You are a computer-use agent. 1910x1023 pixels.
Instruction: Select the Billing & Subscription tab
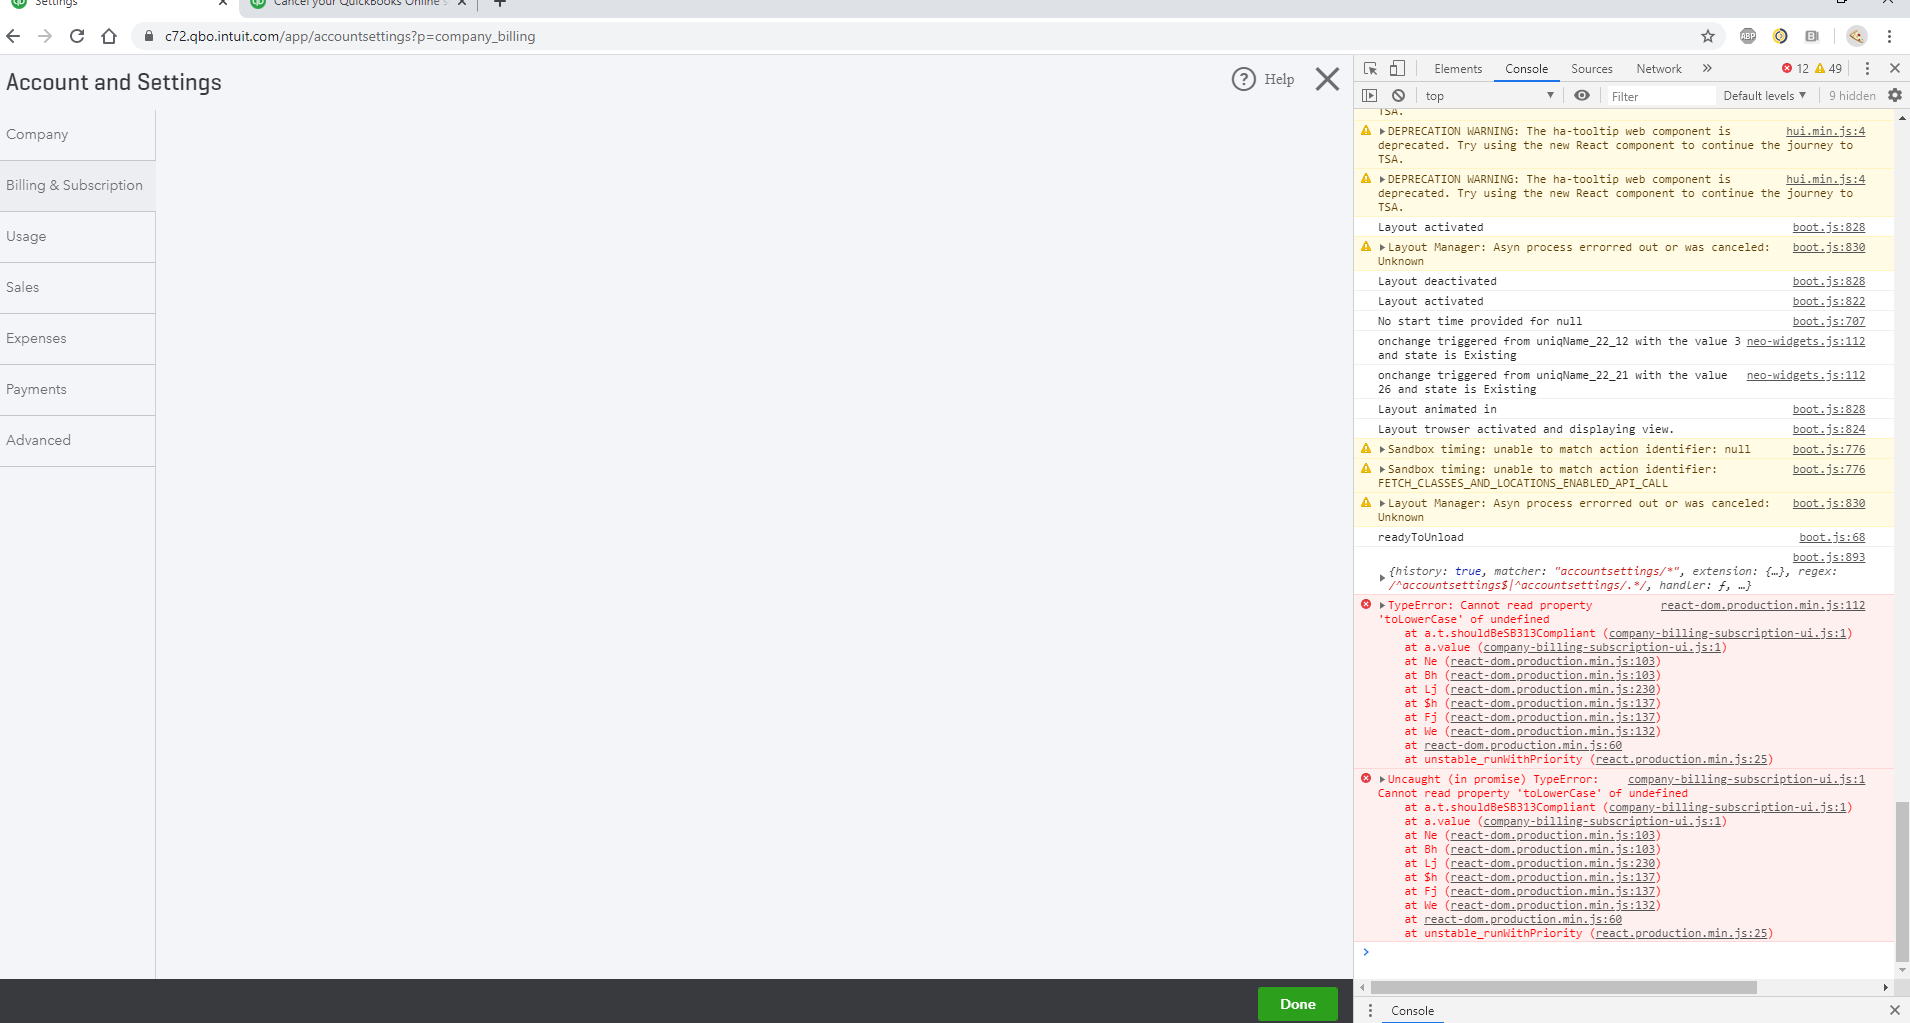pyautogui.click(x=78, y=185)
